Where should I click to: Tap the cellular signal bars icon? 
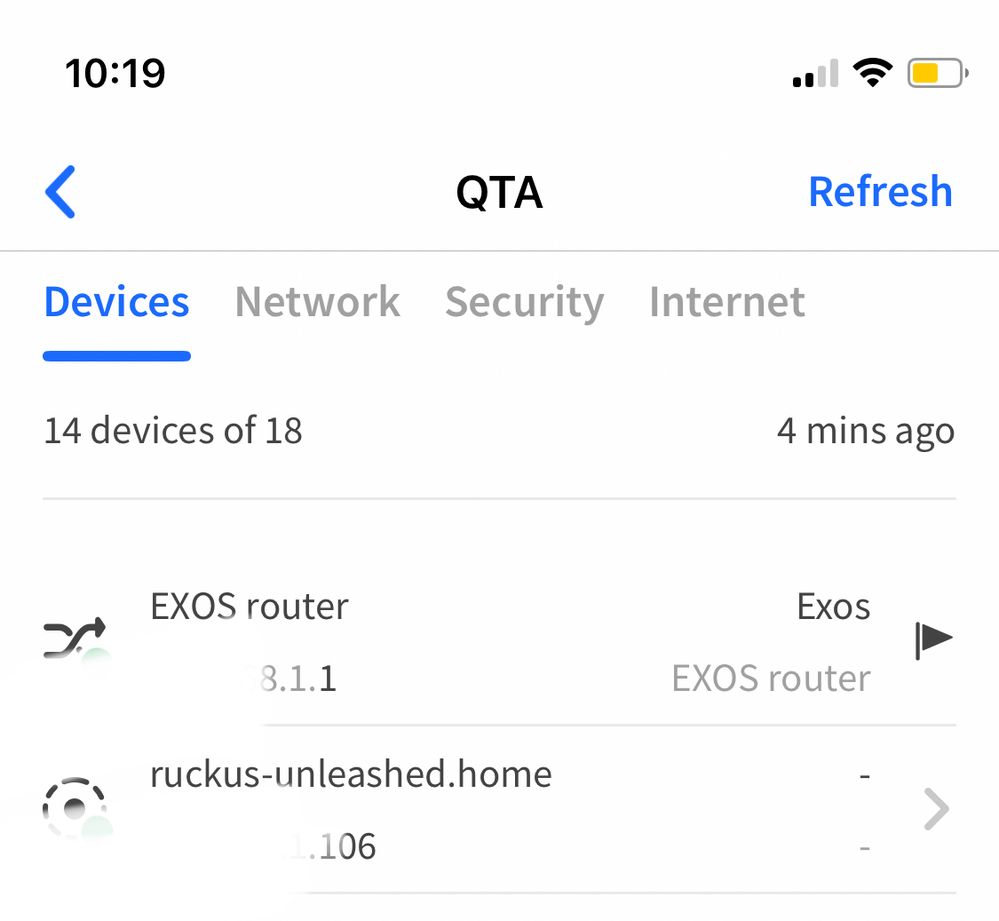pyautogui.click(x=815, y=74)
